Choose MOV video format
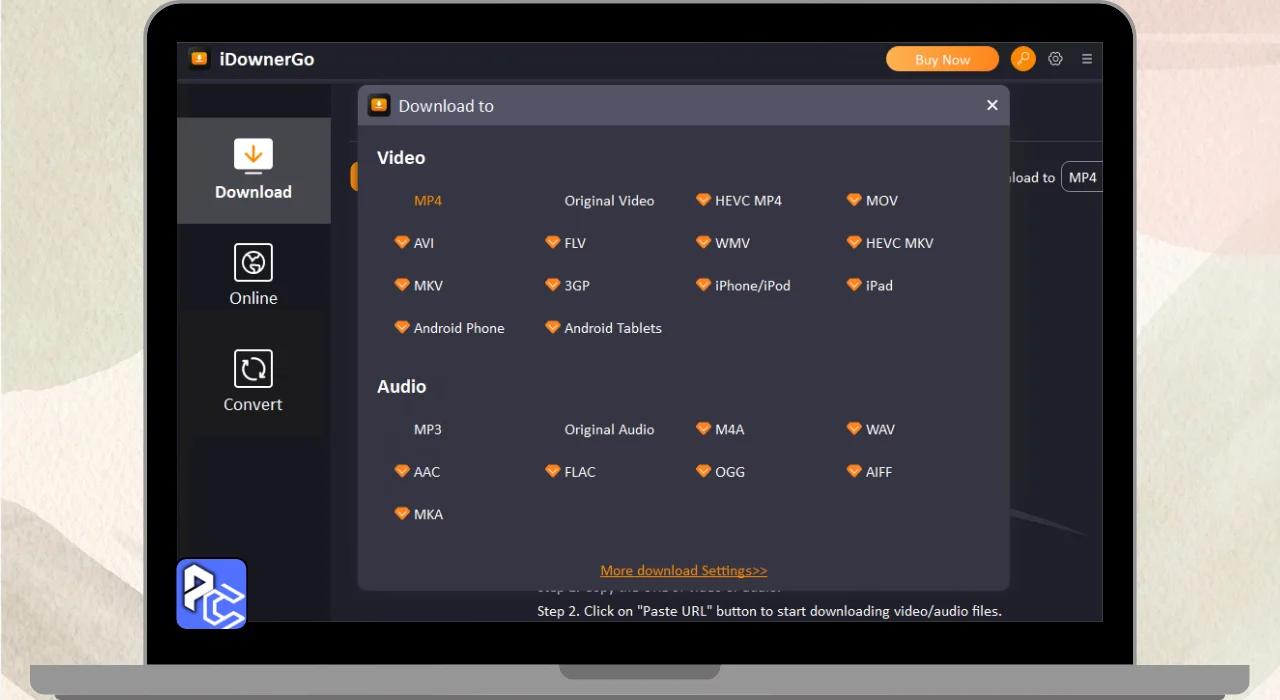 pos(872,201)
